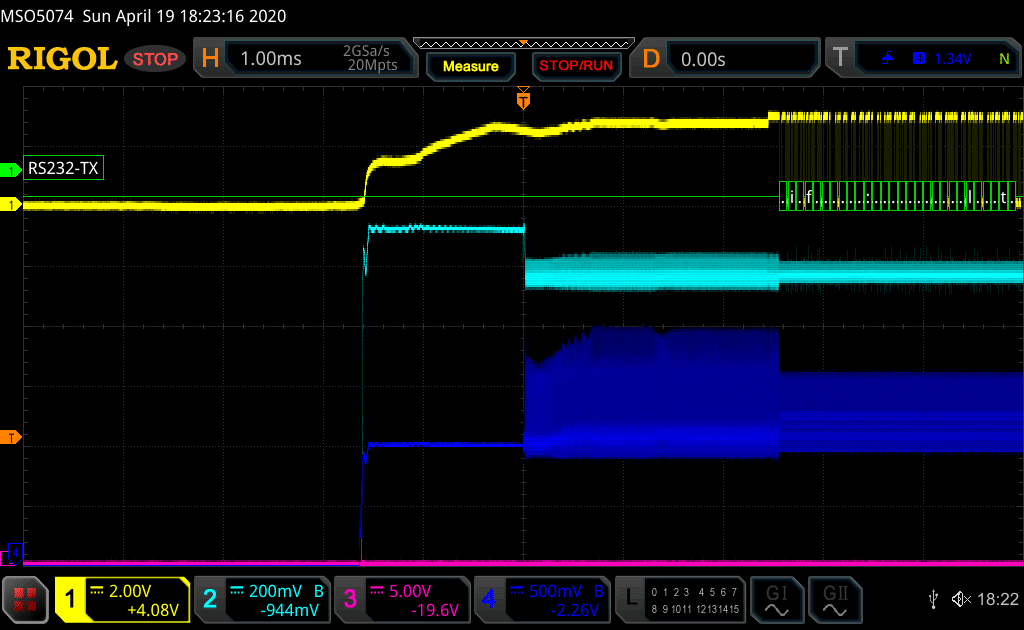Click the GII signal generator icon

pos(832,599)
